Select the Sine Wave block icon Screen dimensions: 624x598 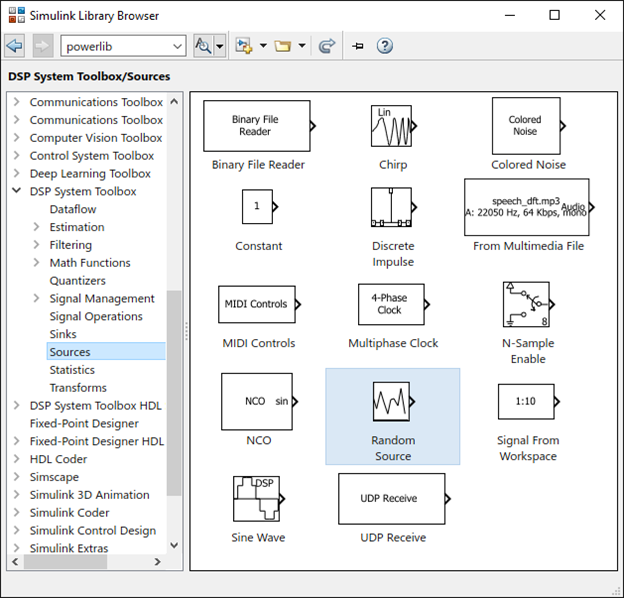point(259,499)
